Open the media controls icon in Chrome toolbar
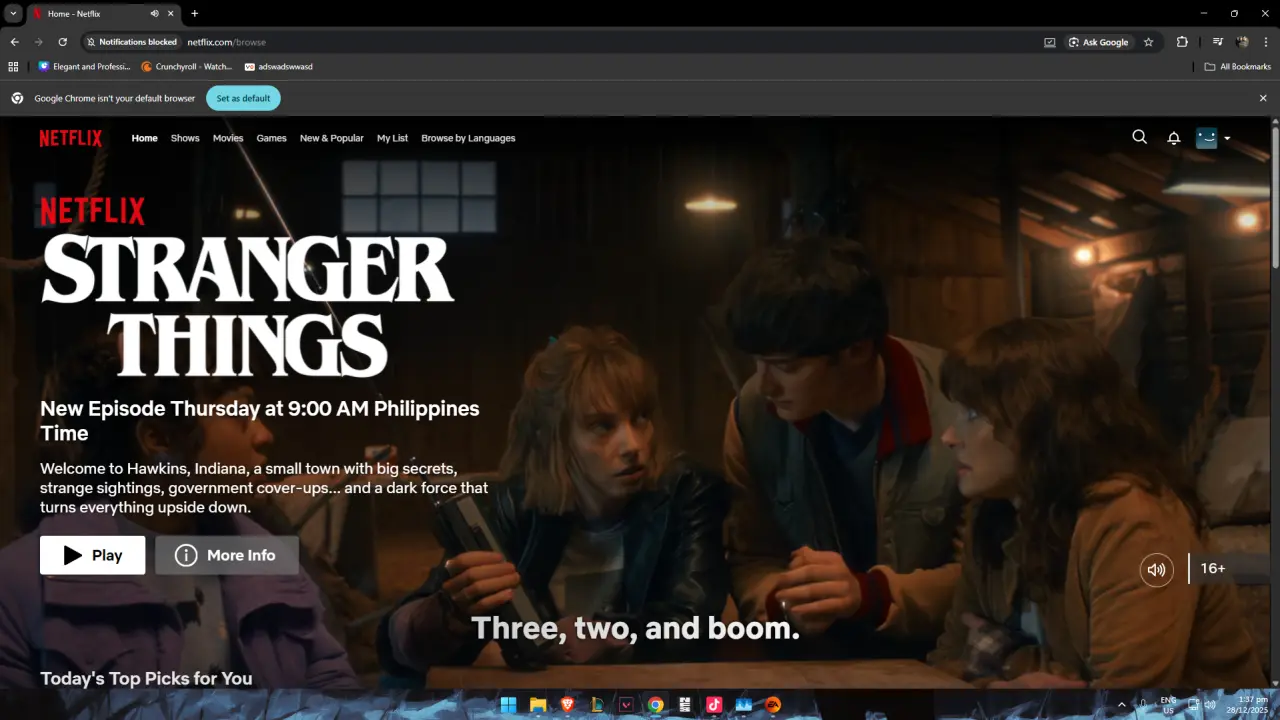 pos(1217,42)
